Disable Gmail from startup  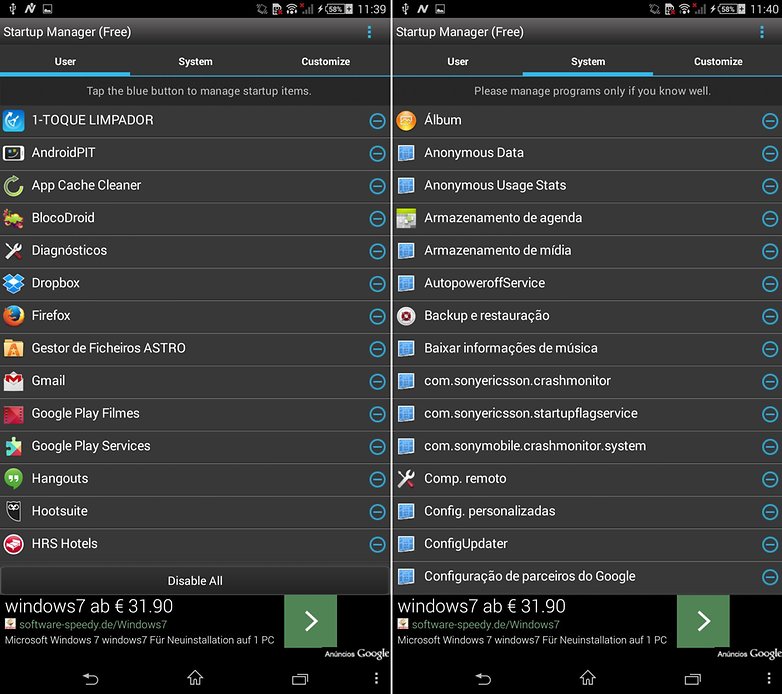point(378,381)
